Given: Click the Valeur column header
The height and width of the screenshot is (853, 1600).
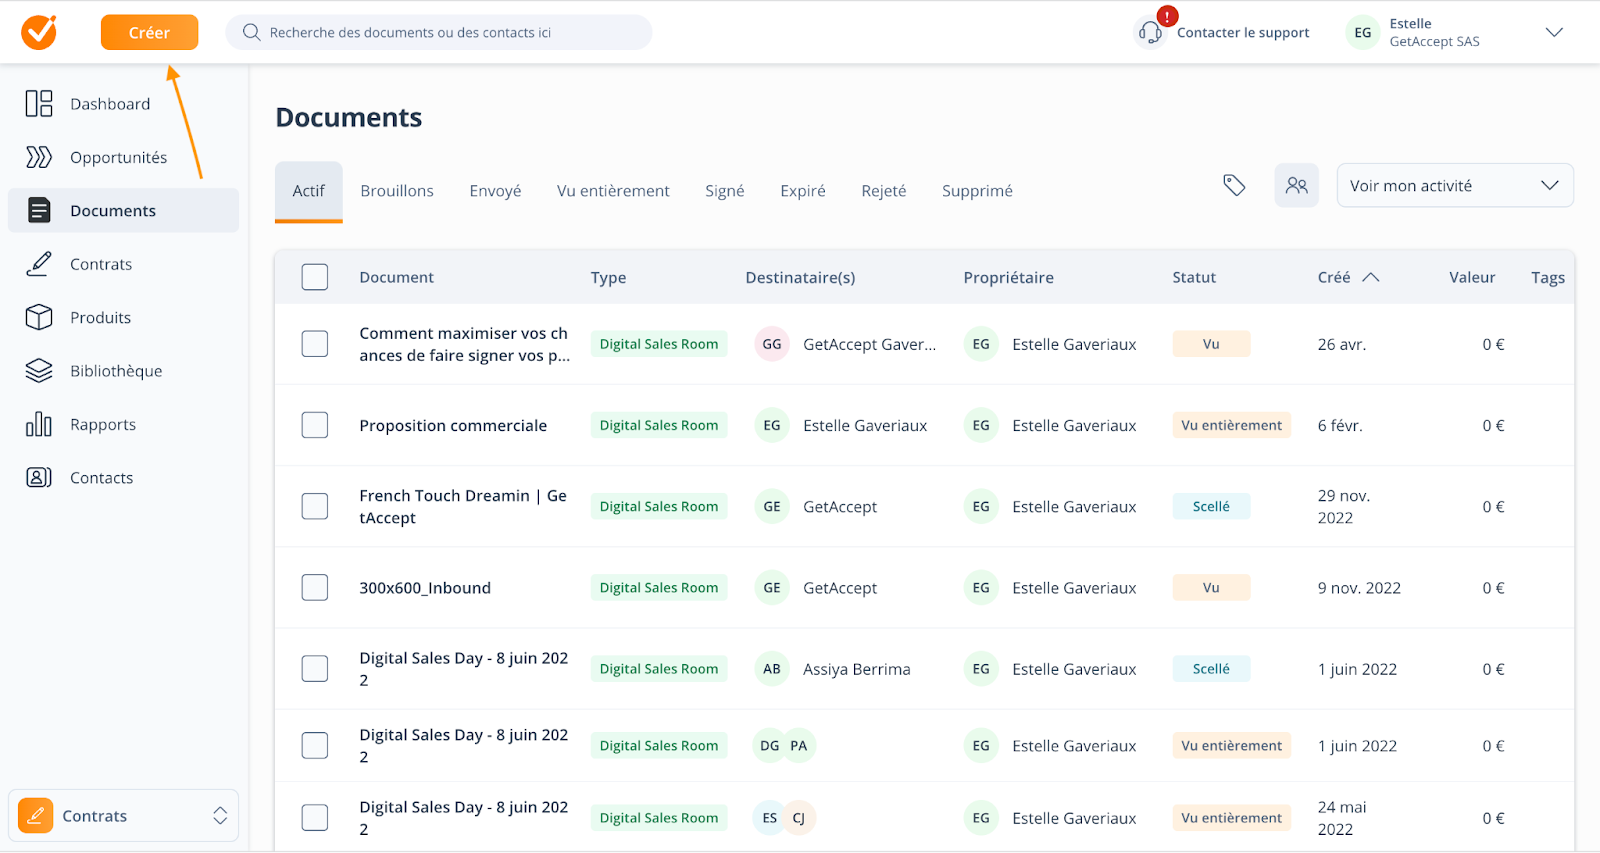Looking at the screenshot, I should click(x=1472, y=277).
